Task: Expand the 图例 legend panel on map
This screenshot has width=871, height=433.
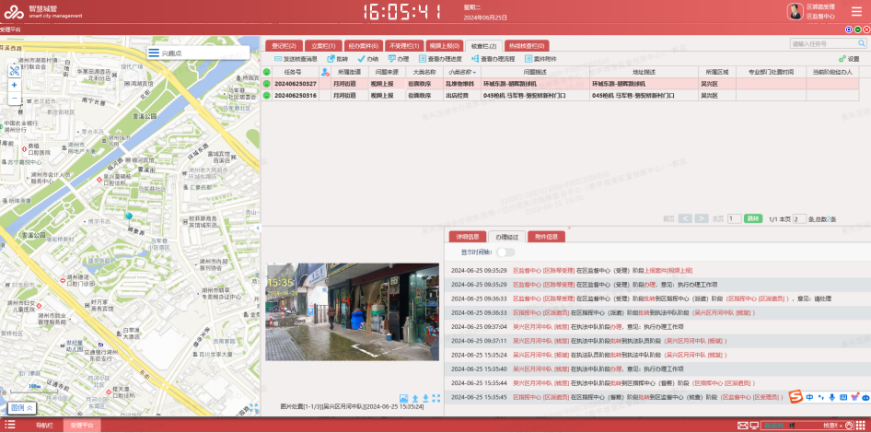Action: click(22, 408)
